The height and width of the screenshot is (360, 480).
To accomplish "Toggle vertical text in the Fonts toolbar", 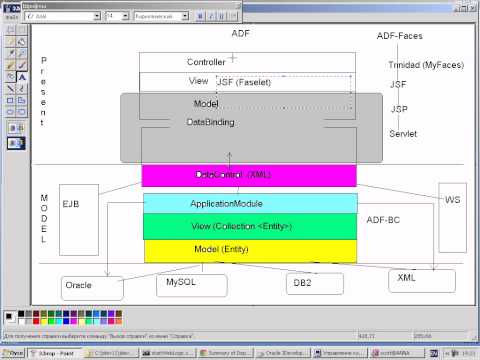I will coord(233,16).
